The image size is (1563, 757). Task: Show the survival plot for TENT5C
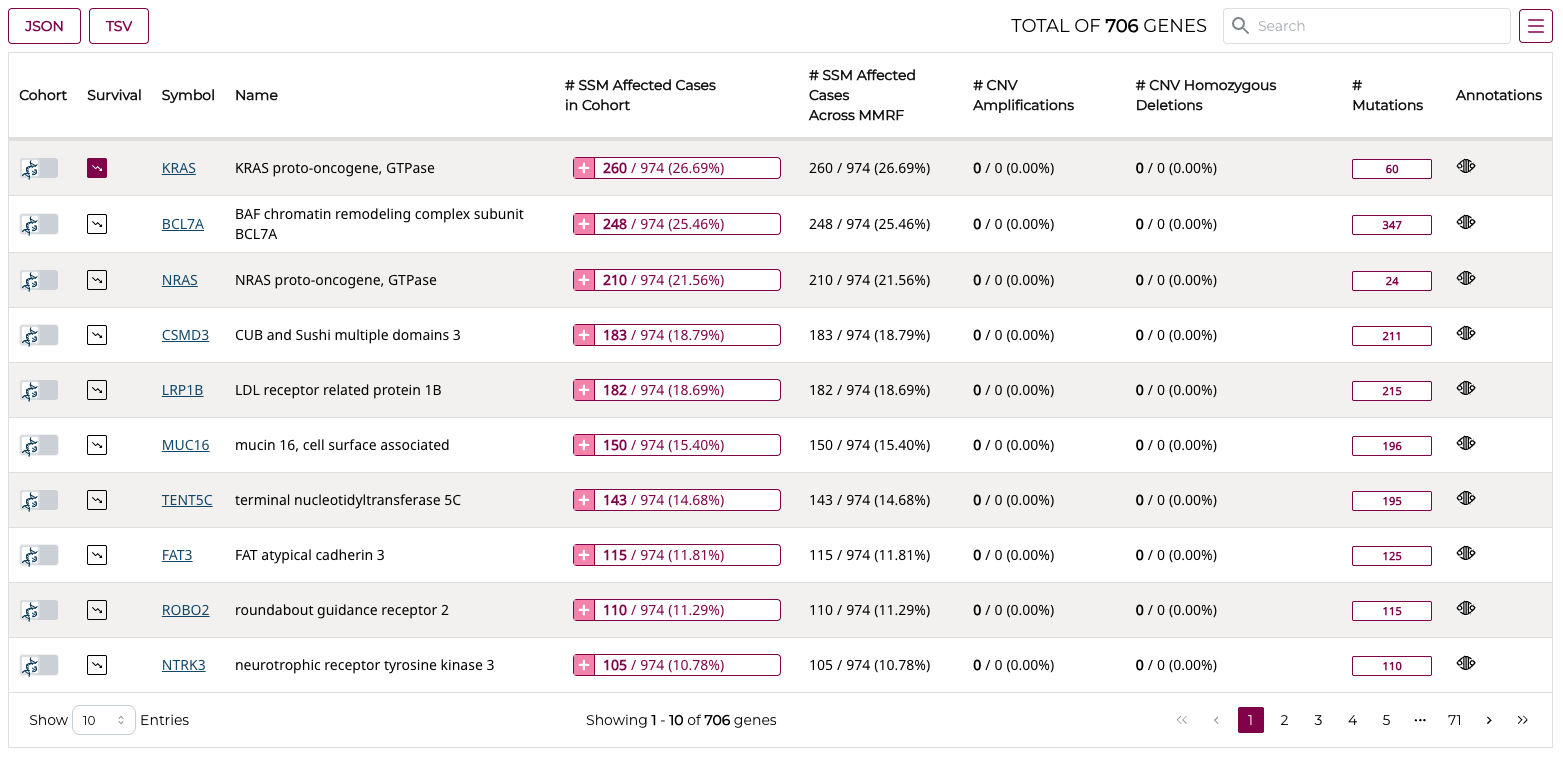(x=97, y=500)
